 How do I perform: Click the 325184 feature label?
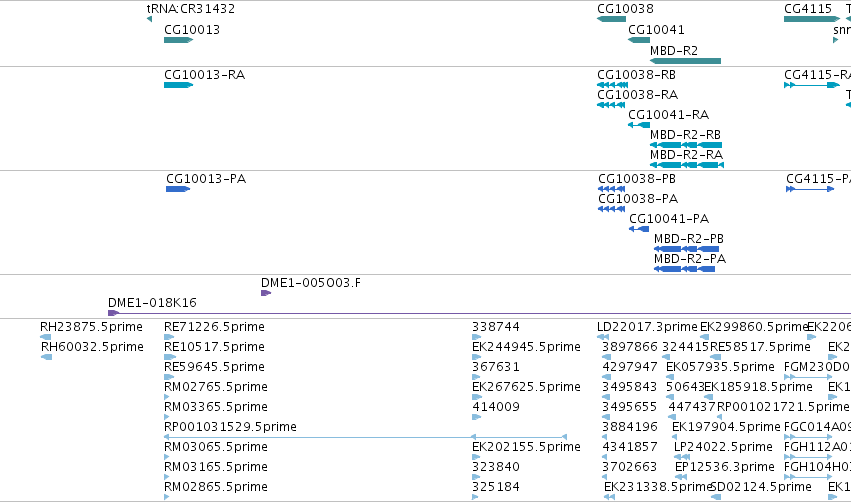click(496, 487)
